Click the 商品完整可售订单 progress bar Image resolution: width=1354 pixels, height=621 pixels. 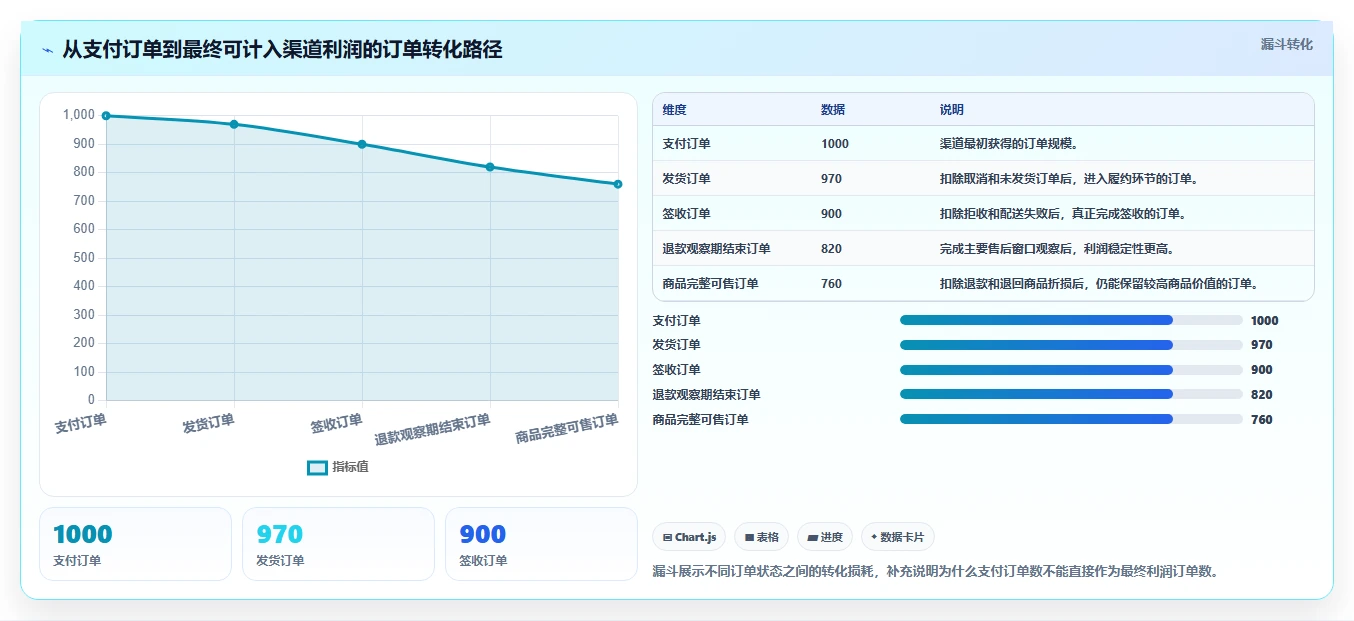[x=1071, y=419]
